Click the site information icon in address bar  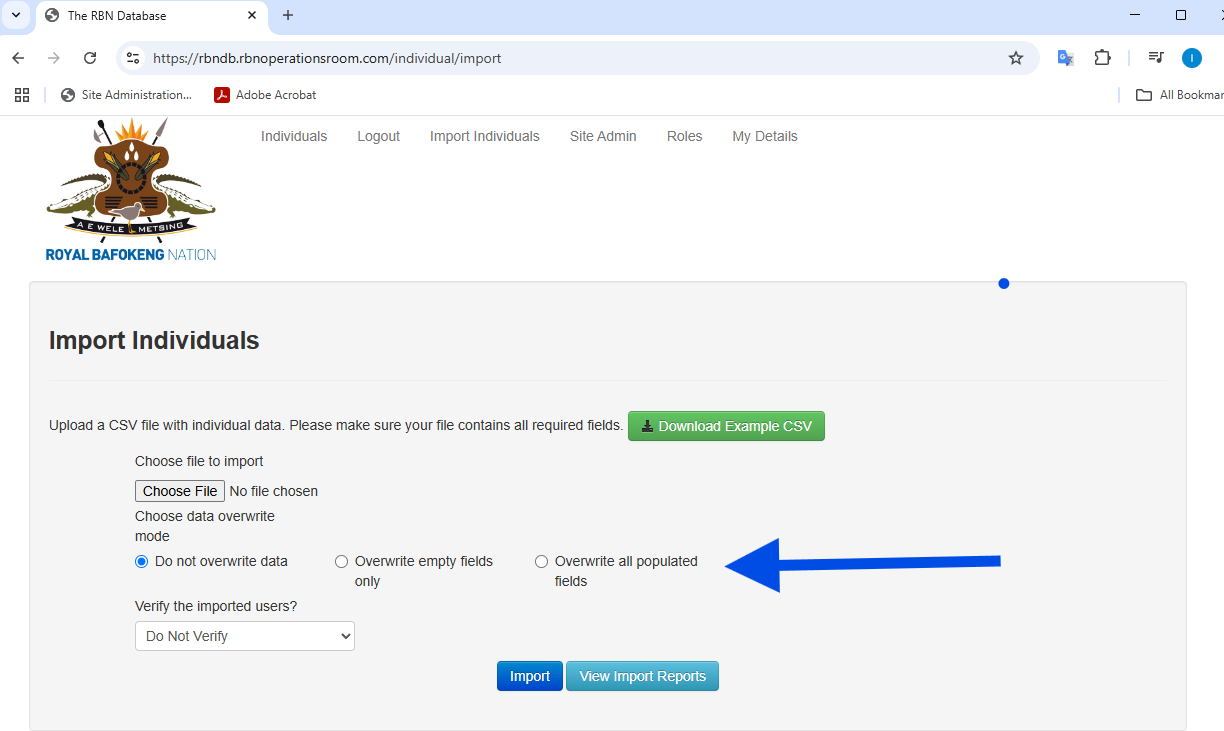click(133, 58)
